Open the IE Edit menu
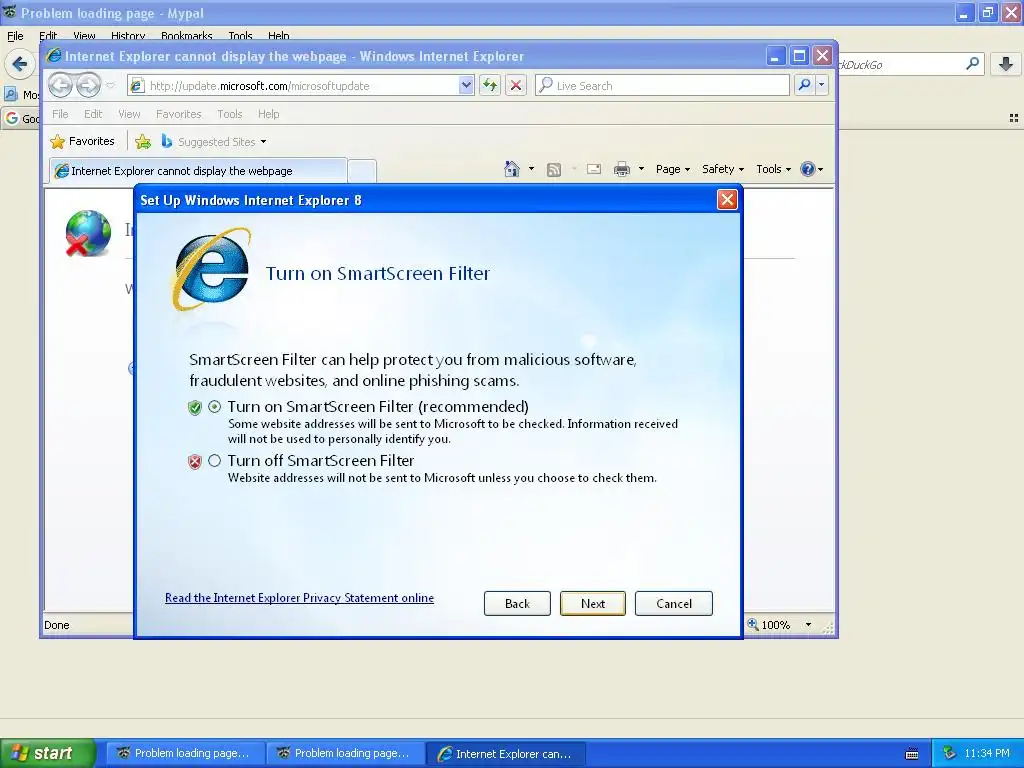1024x768 pixels. (93, 114)
